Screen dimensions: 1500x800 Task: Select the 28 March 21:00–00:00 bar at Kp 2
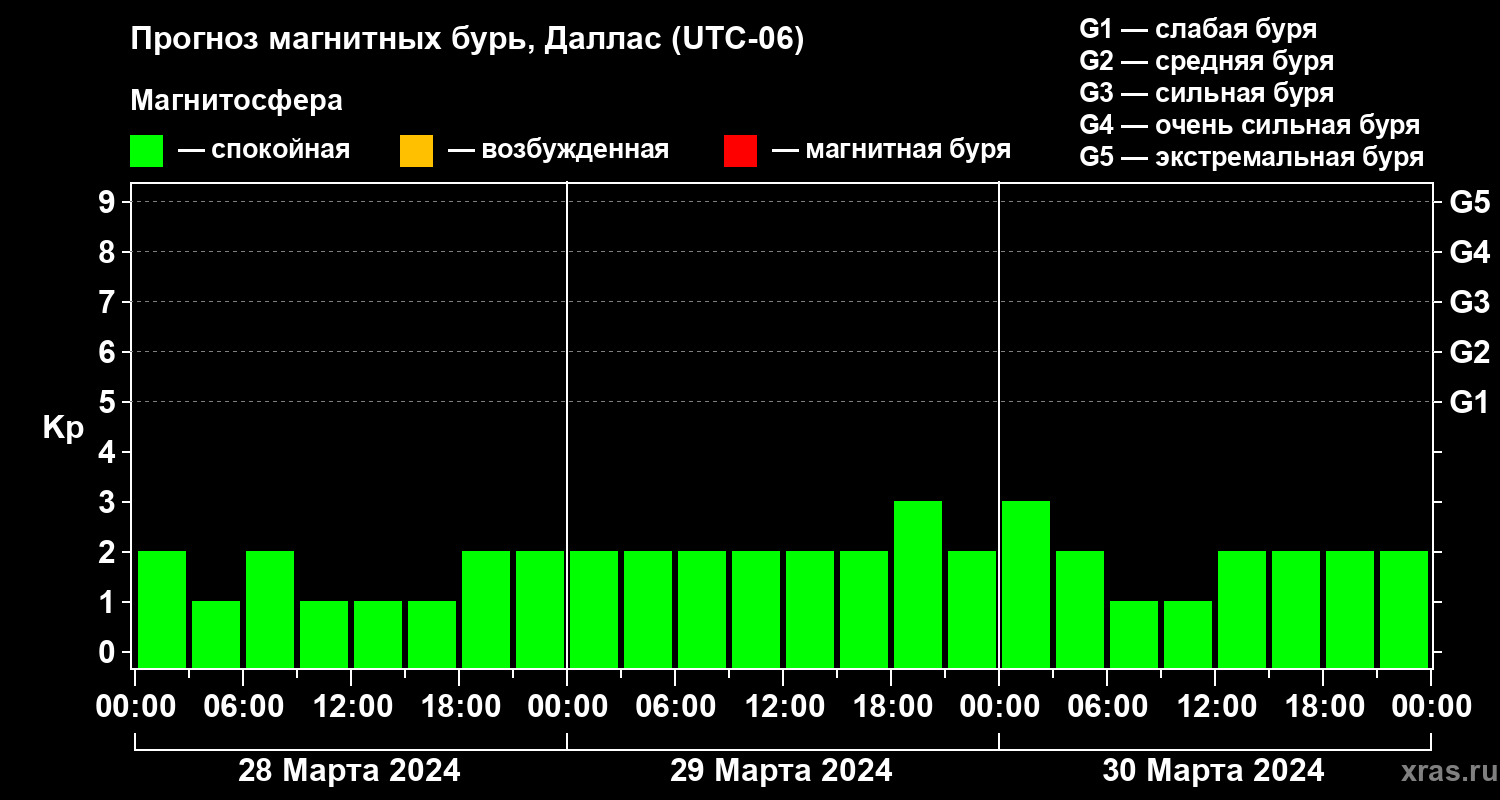tap(539, 609)
